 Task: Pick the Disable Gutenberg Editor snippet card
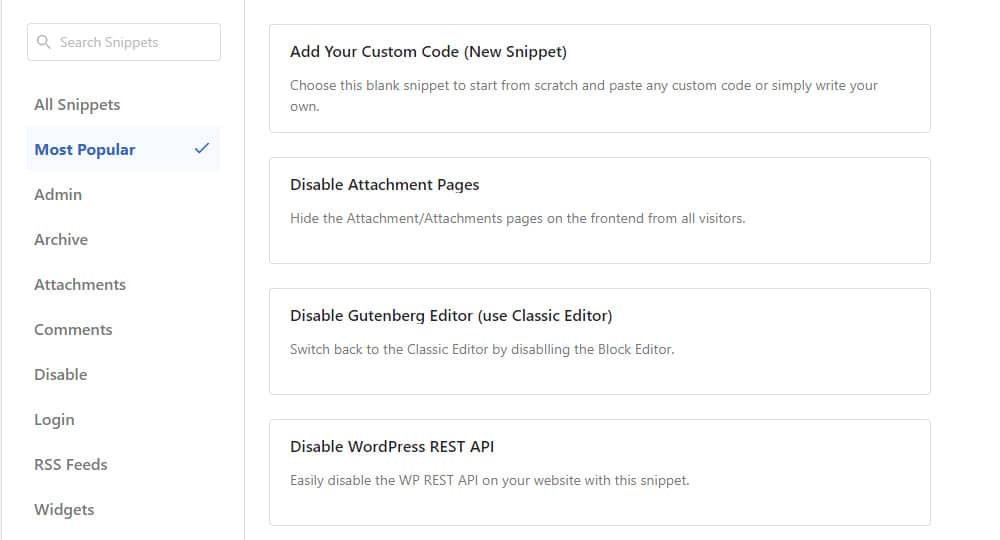(x=599, y=341)
